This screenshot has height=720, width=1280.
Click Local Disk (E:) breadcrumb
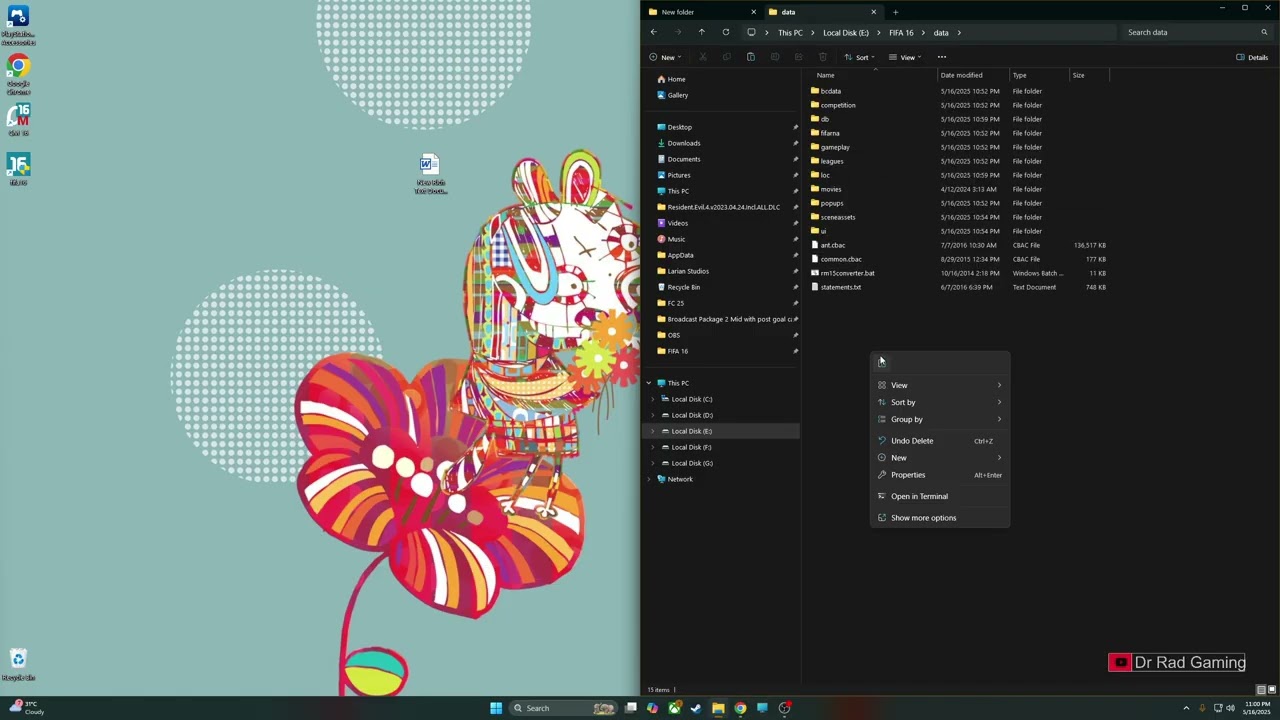tap(846, 33)
